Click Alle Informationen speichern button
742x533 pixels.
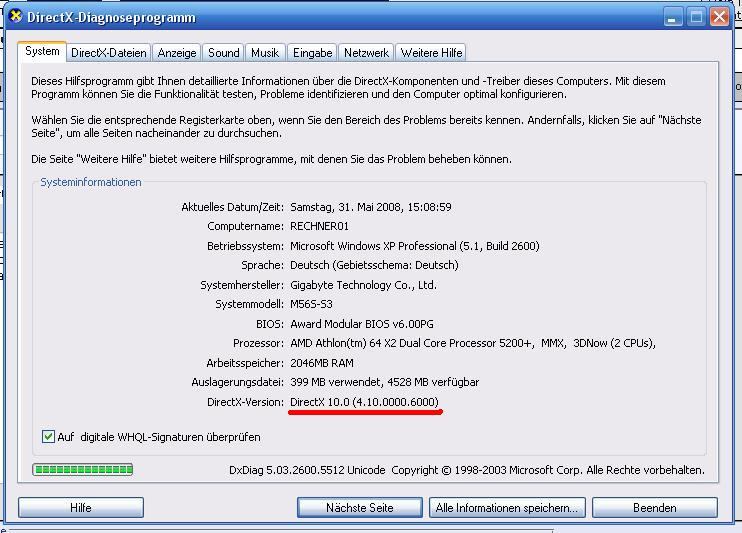click(x=507, y=507)
